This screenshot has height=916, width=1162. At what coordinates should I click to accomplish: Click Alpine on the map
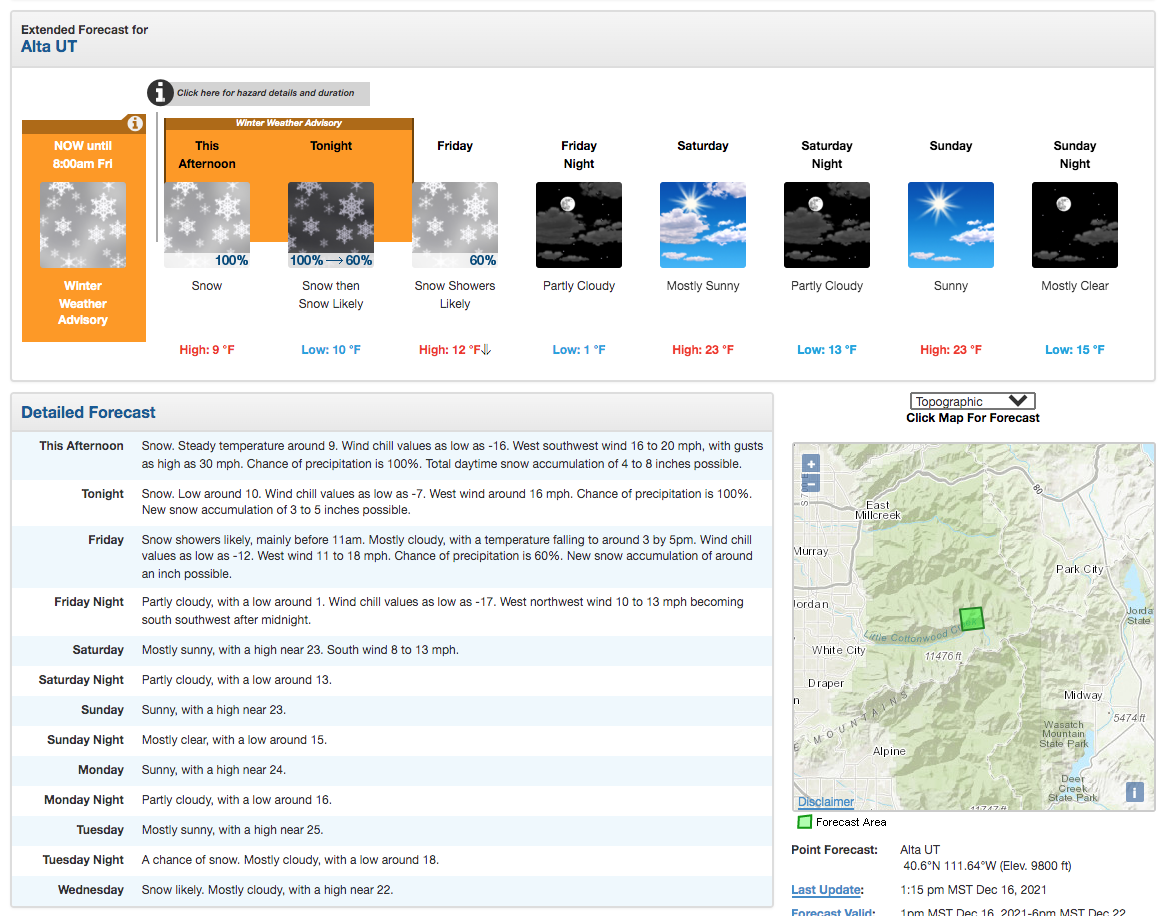tap(889, 751)
